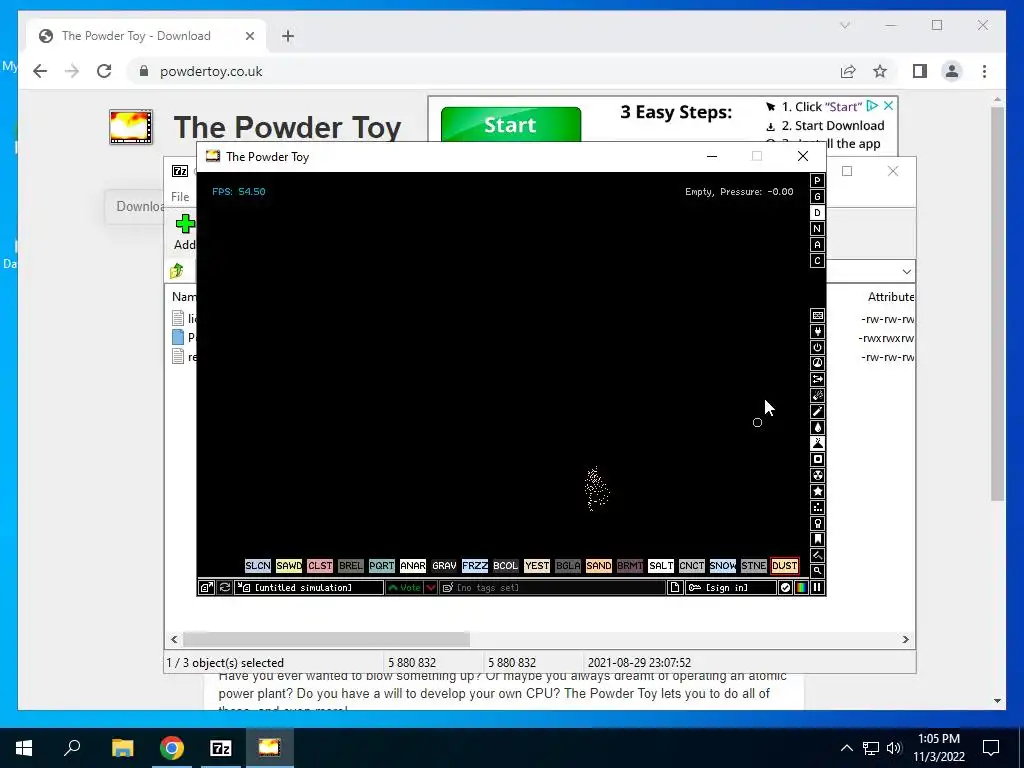Click the new blank simulation page icon

pos(675,588)
